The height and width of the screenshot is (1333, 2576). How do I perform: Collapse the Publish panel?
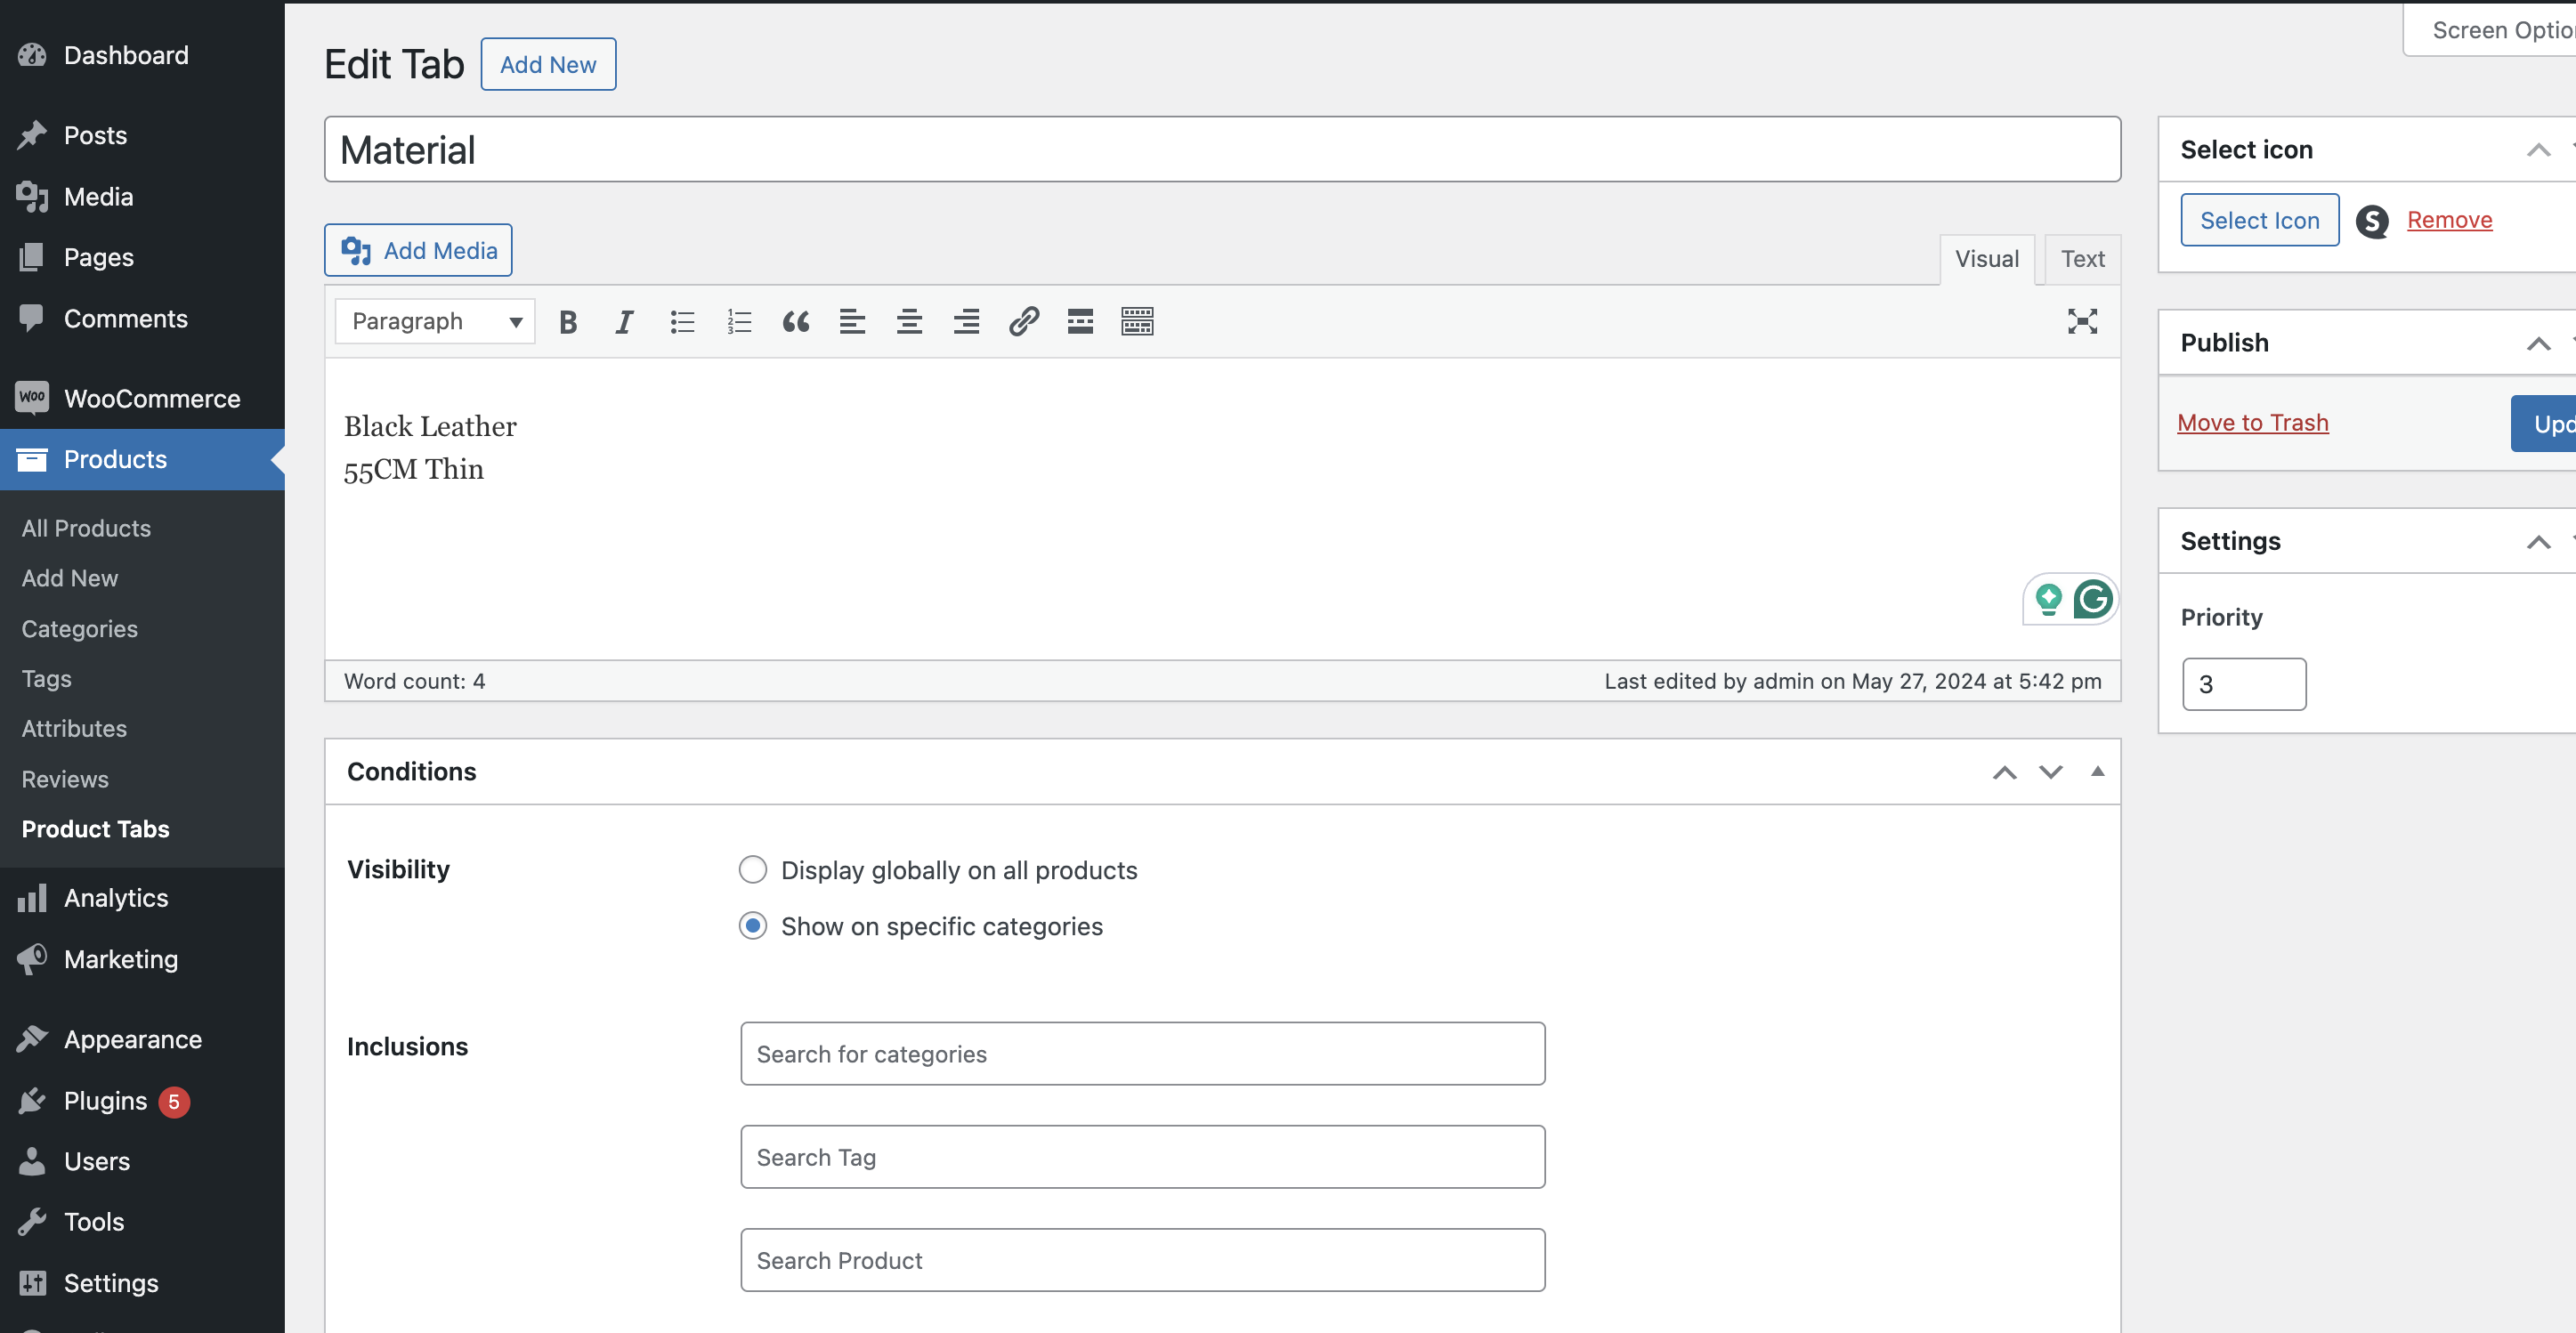pos(2538,343)
